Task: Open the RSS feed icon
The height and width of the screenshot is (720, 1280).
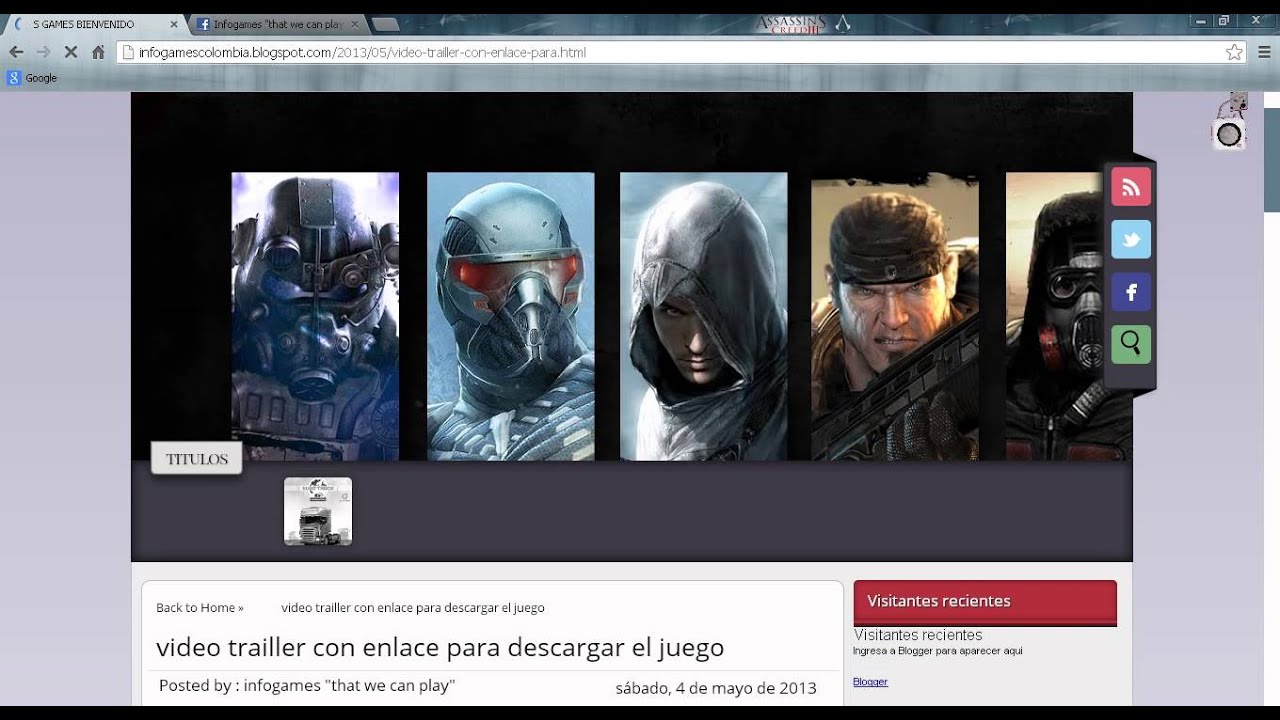Action: point(1131,187)
